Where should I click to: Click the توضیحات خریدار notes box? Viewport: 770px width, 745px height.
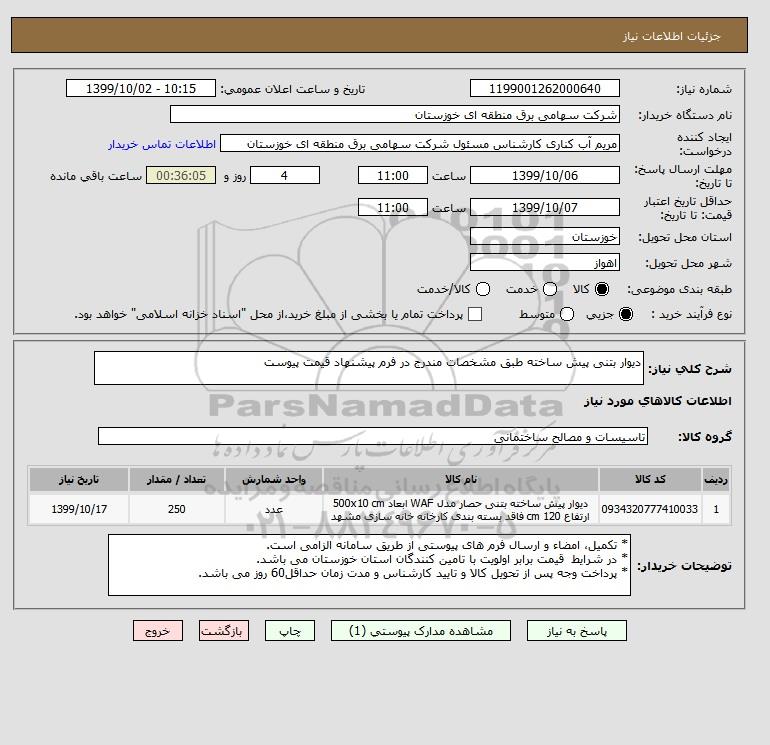tap(369, 565)
